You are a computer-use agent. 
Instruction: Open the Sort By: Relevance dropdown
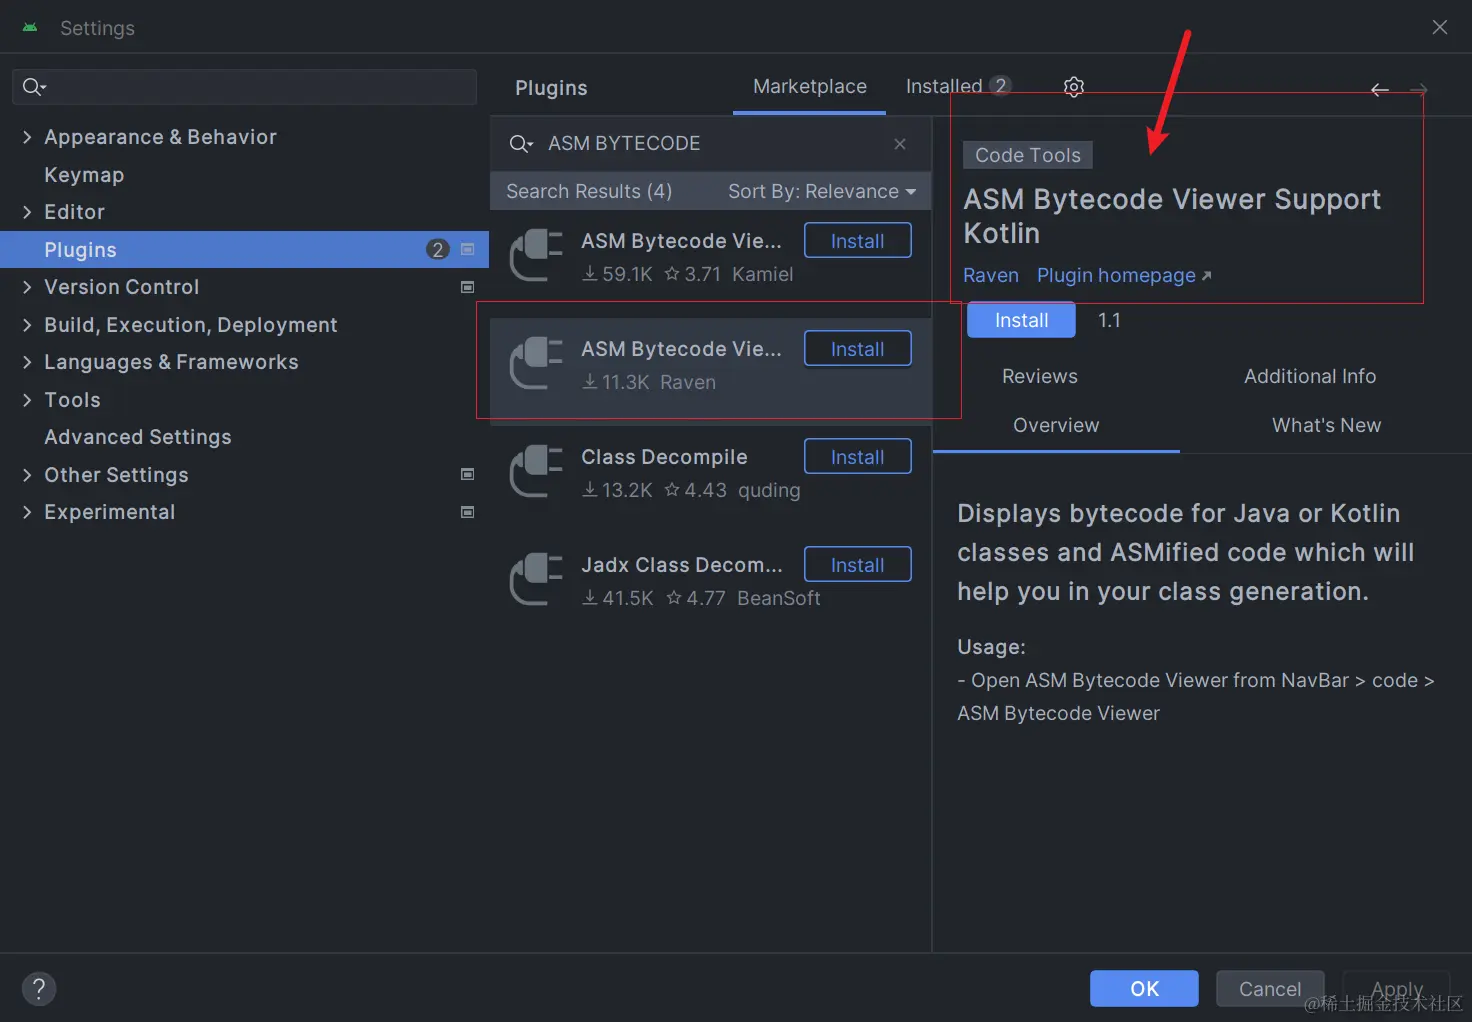(822, 191)
